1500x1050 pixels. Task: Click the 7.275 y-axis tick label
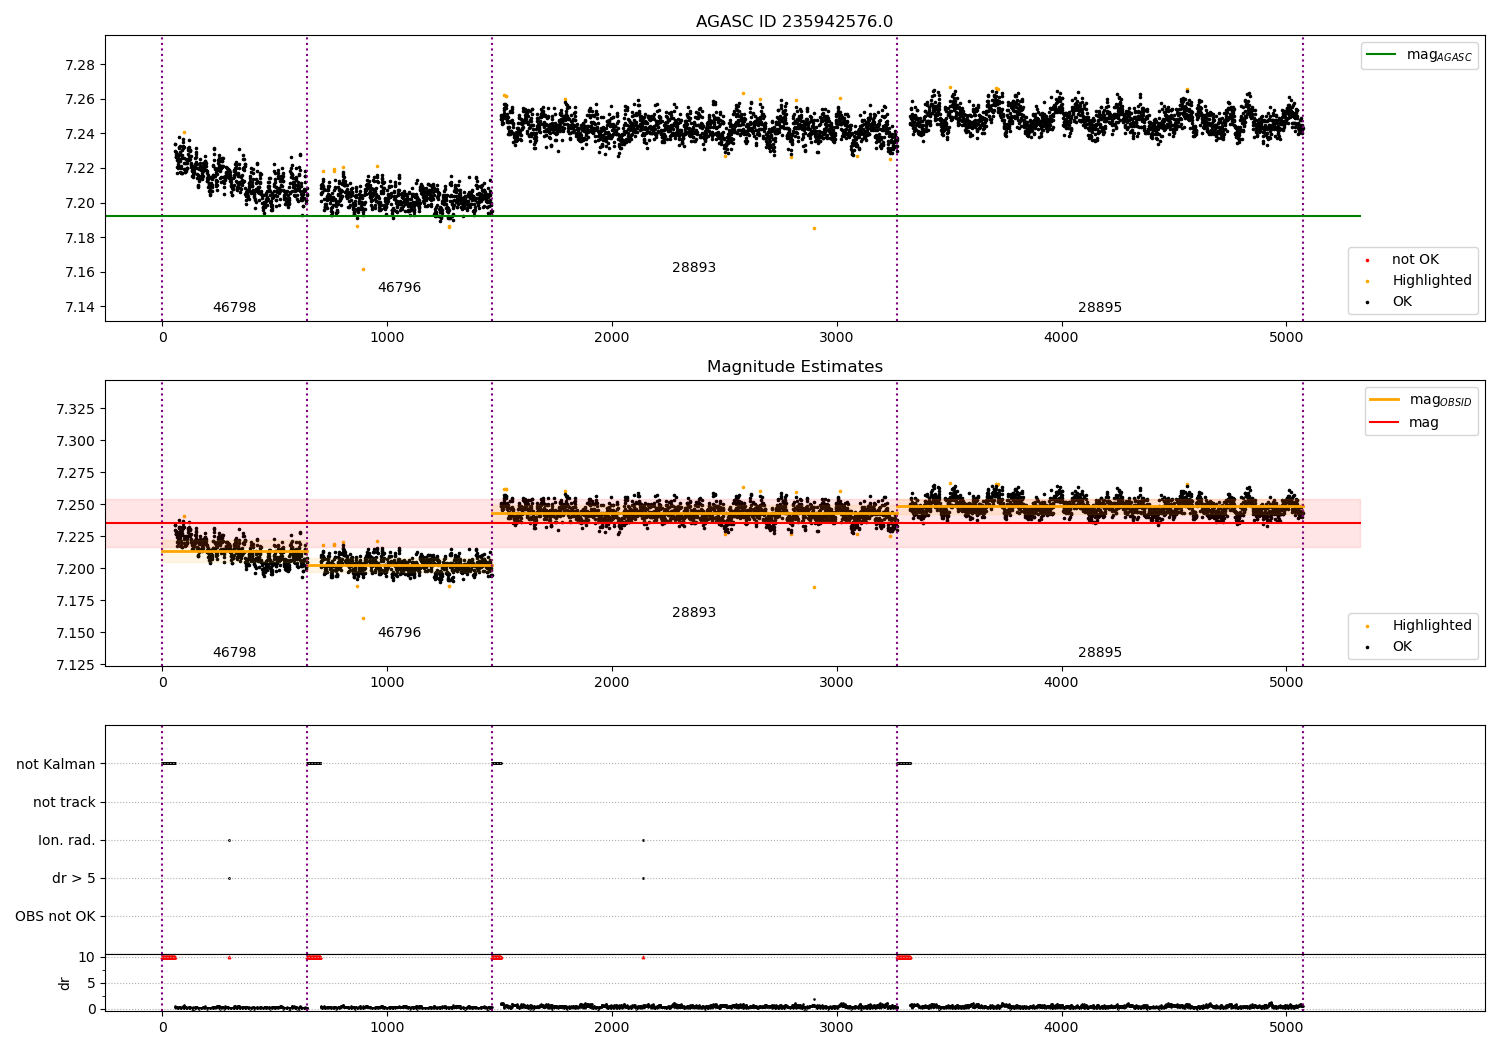click(x=76, y=473)
